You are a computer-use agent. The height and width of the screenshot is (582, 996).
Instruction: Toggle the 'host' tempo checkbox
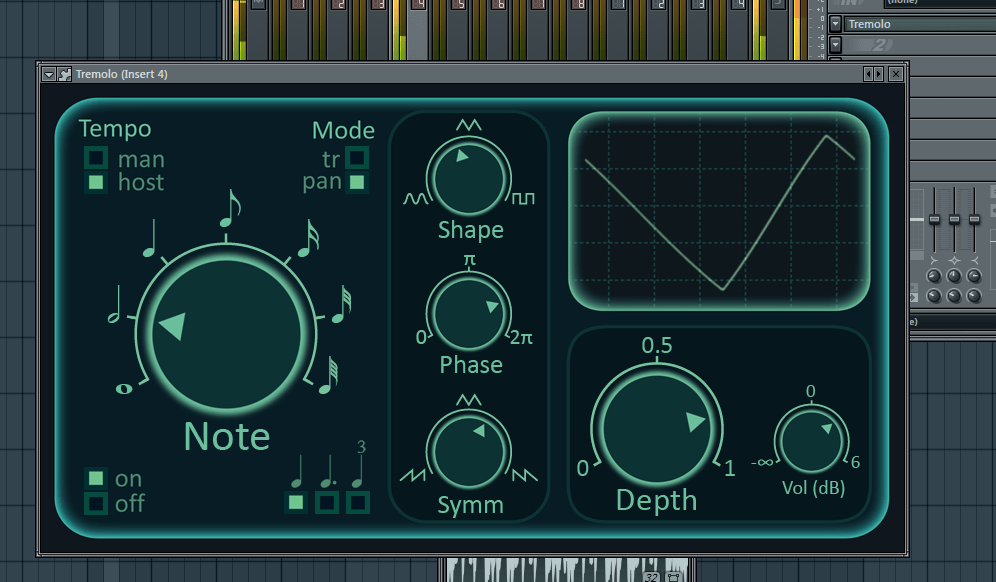(96, 183)
